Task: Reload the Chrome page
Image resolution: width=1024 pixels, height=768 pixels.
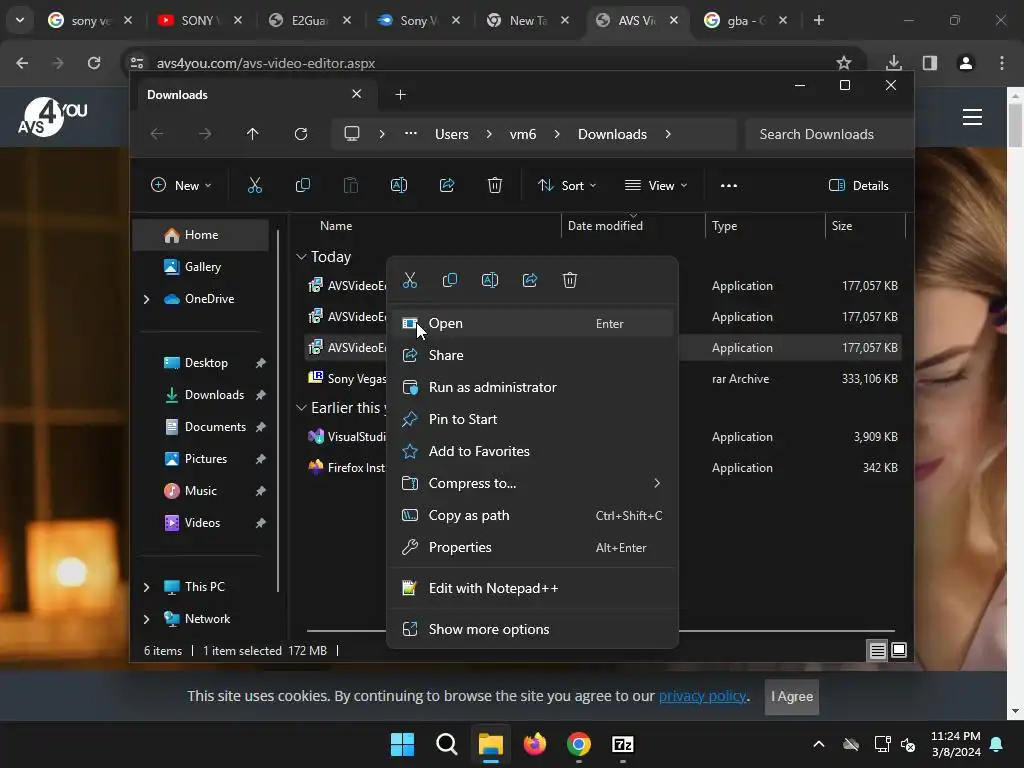Action: point(94,63)
